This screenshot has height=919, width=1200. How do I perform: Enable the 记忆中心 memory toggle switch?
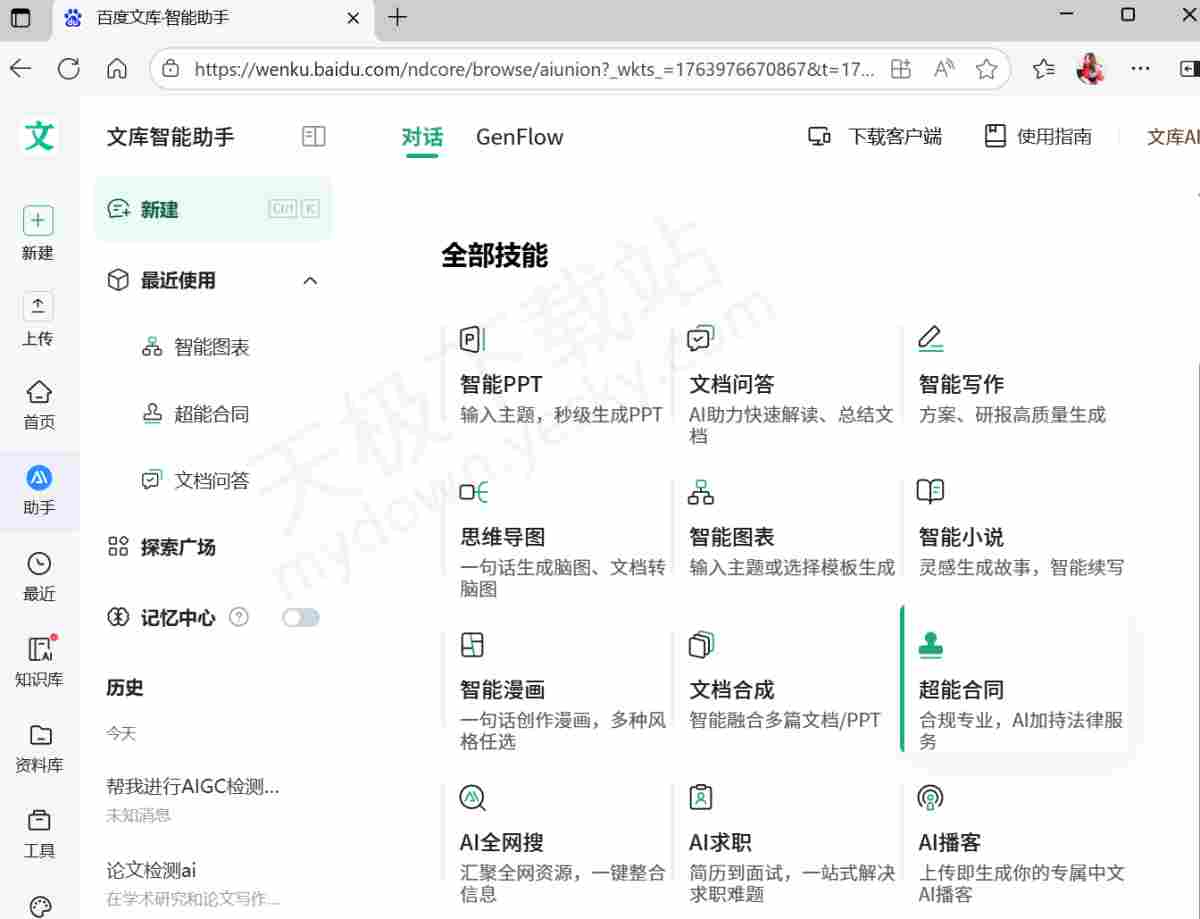(x=302, y=618)
